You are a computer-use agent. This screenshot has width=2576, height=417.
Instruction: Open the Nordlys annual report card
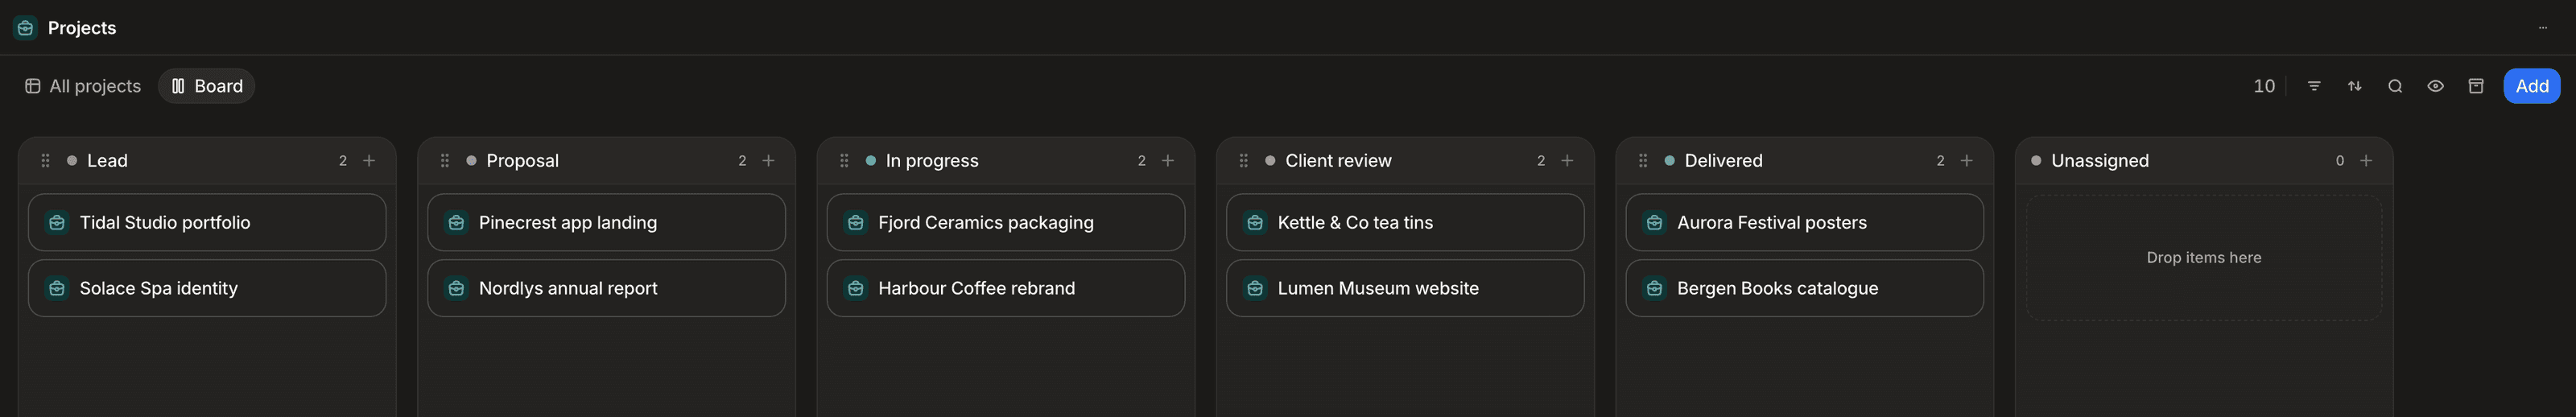[606, 289]
